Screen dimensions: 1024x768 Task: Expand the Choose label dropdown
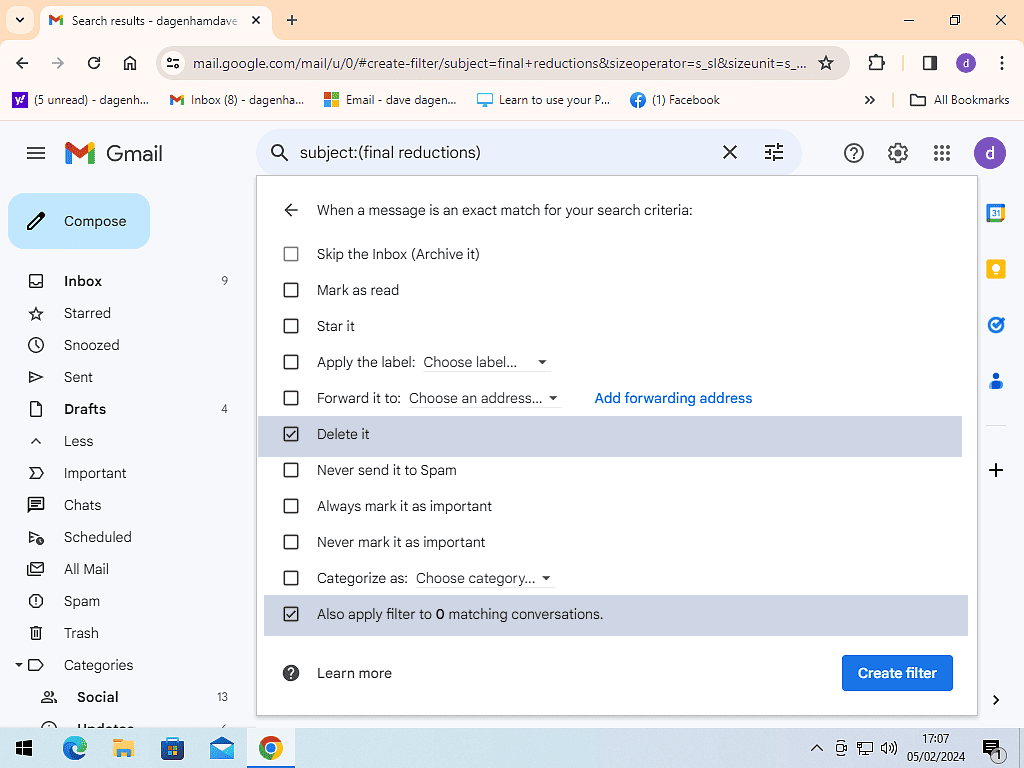[486, 362]
